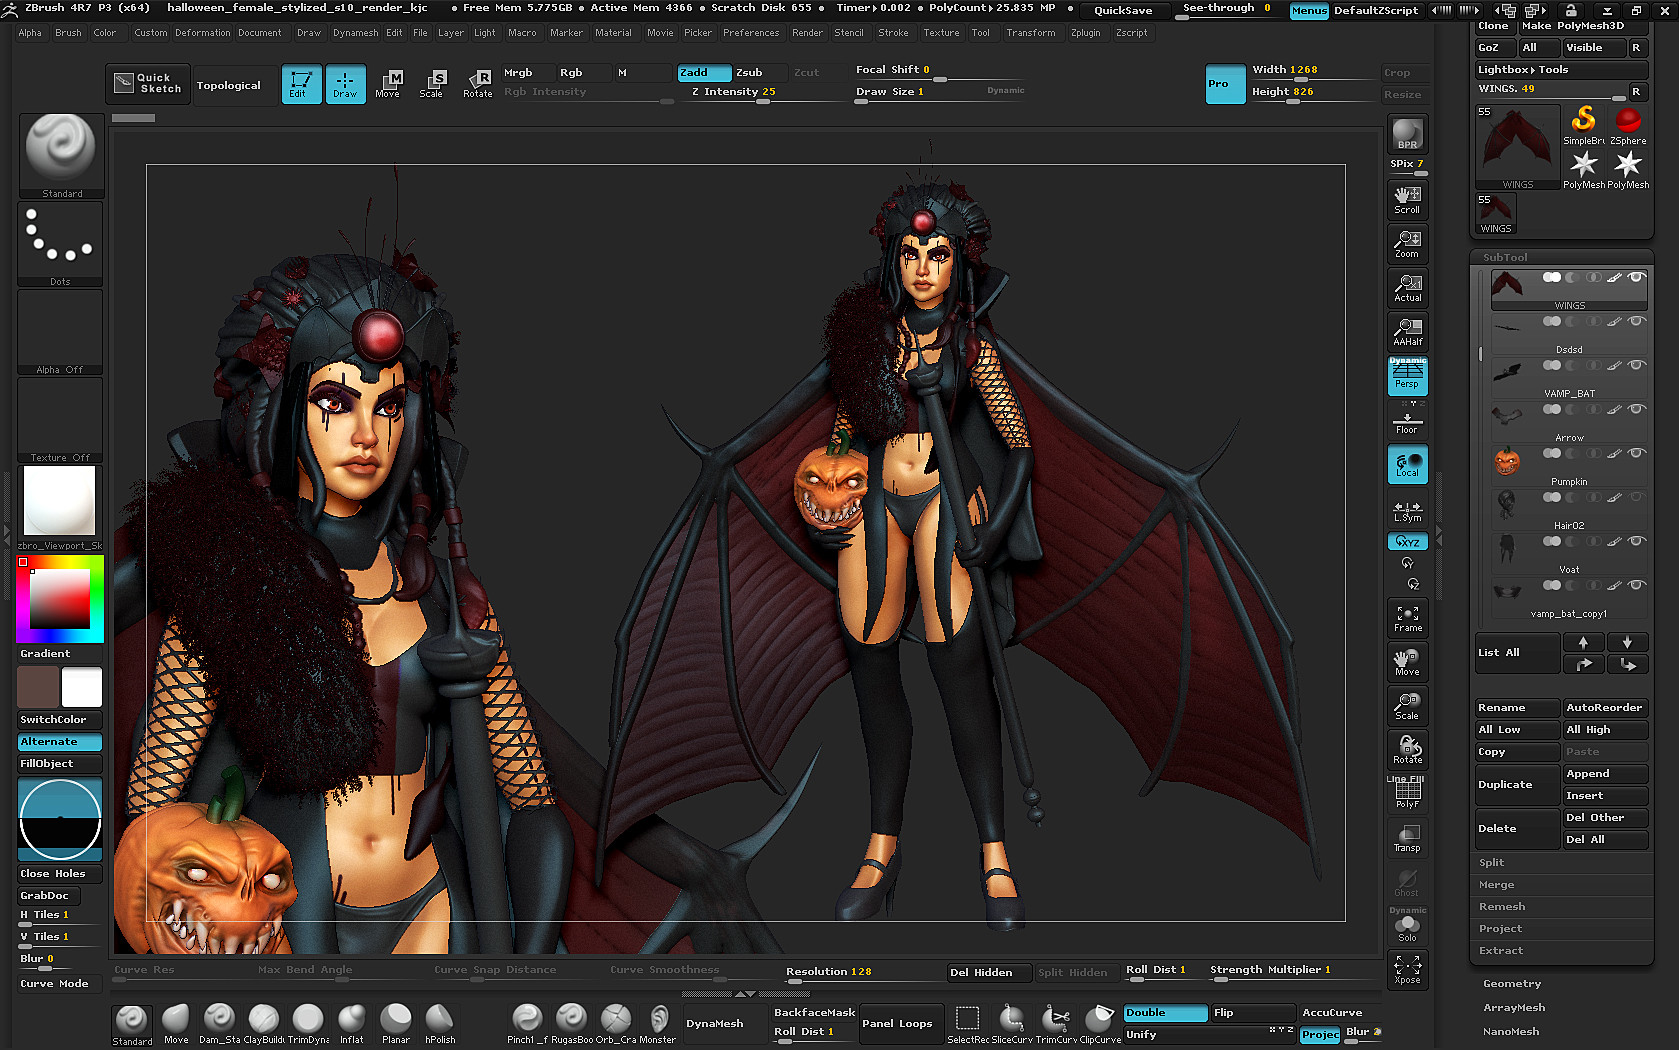Toggle visibility eye of Pumpkin subtool
This screenshot has width=1679, height=1050.
pos(1636,453)
